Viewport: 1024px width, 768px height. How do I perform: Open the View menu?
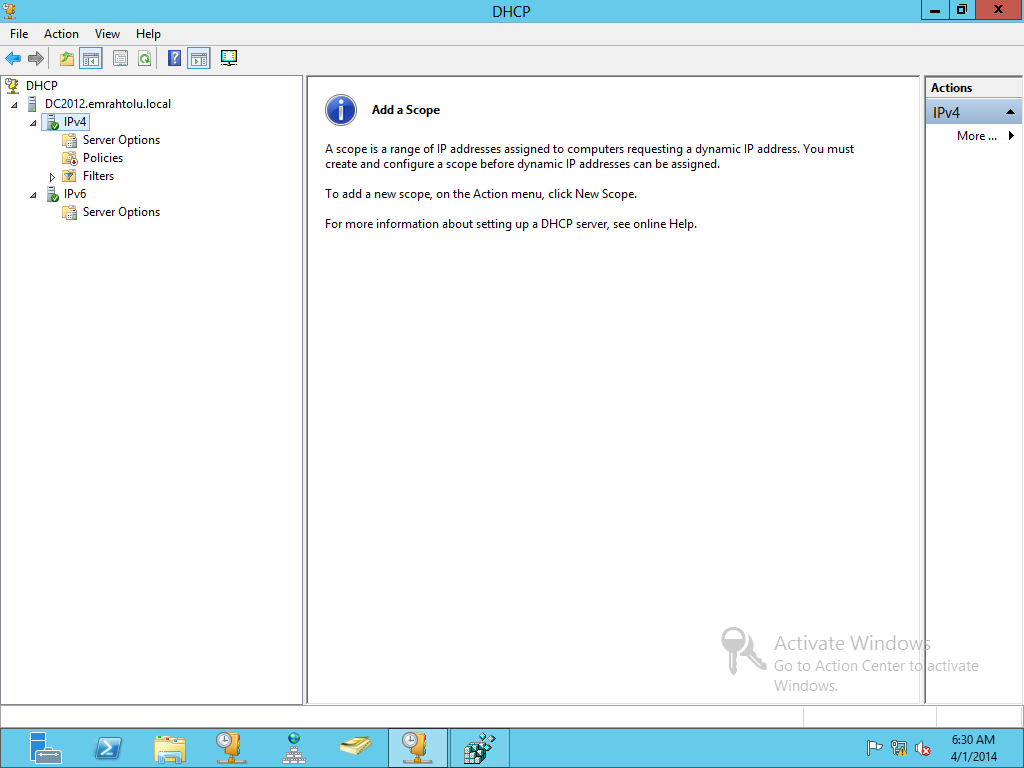click(x=107, y=34)
